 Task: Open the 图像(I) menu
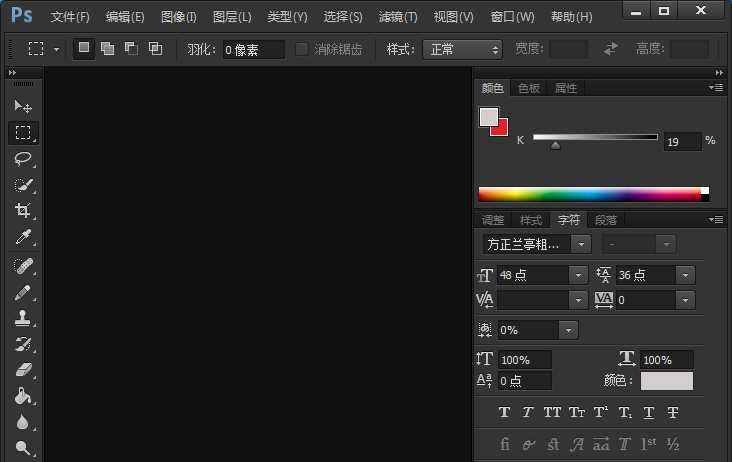tap(178, 17)
